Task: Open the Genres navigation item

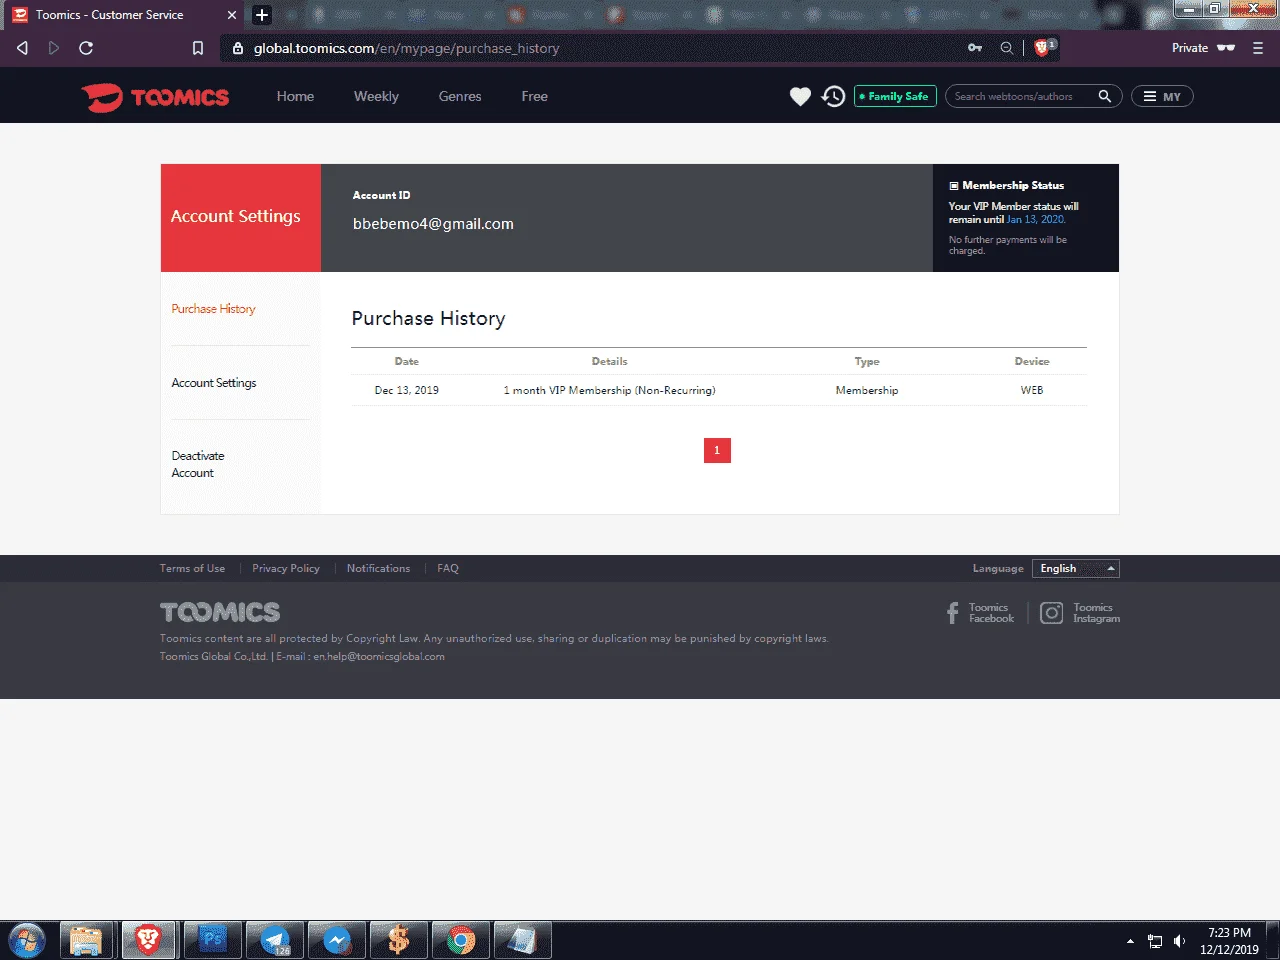Action: [460, 97]
